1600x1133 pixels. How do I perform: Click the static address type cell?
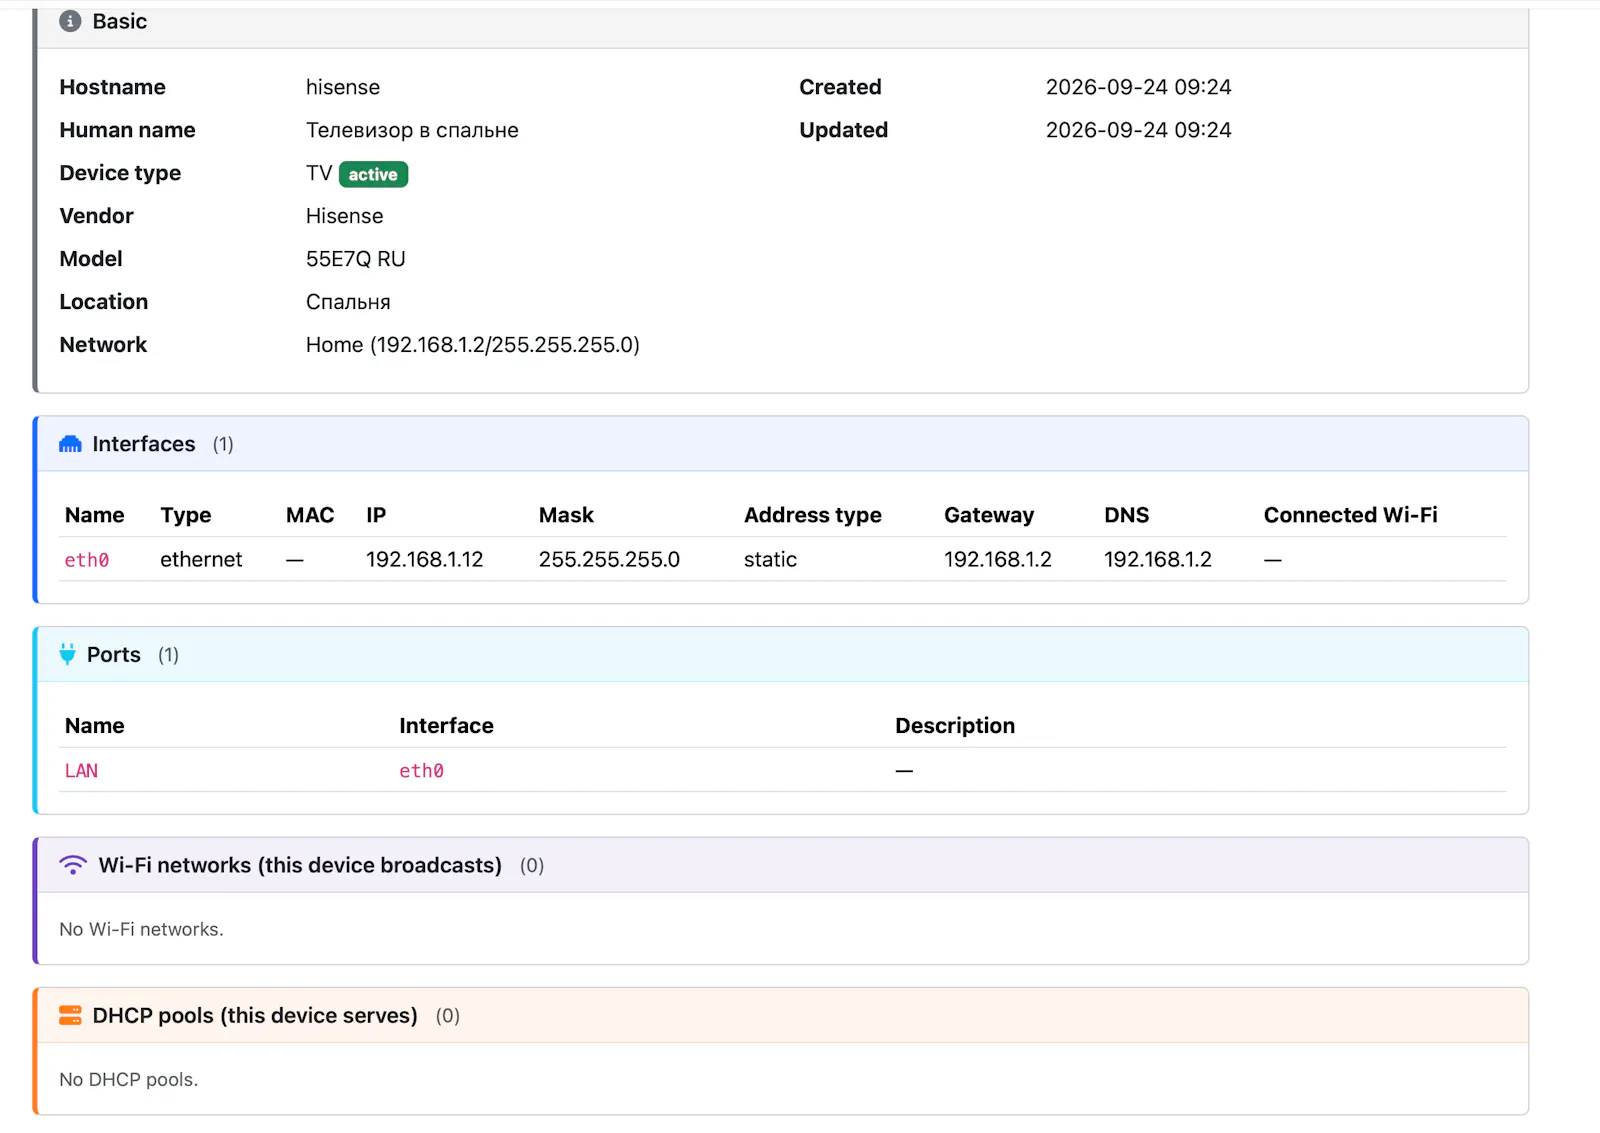(770, 560)
